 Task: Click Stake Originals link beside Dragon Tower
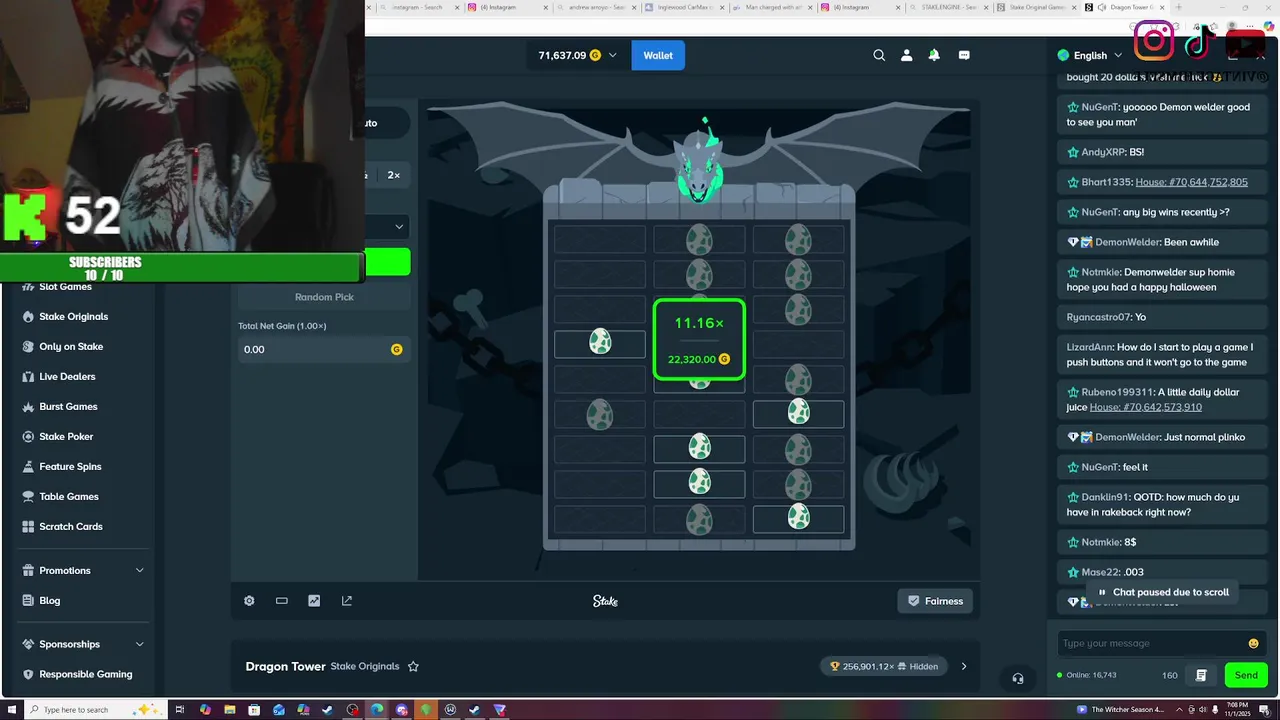(365, 667)
